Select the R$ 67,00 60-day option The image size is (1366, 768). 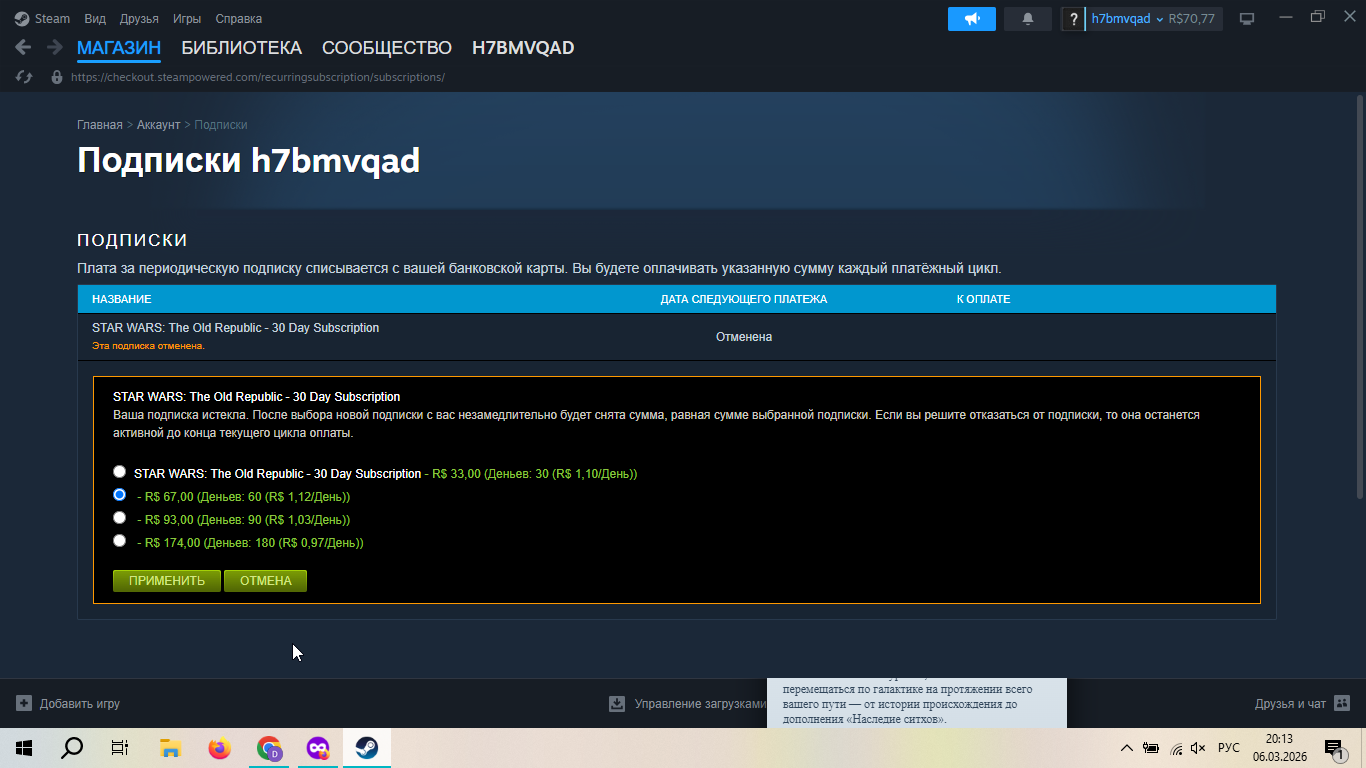click(120, 495)
